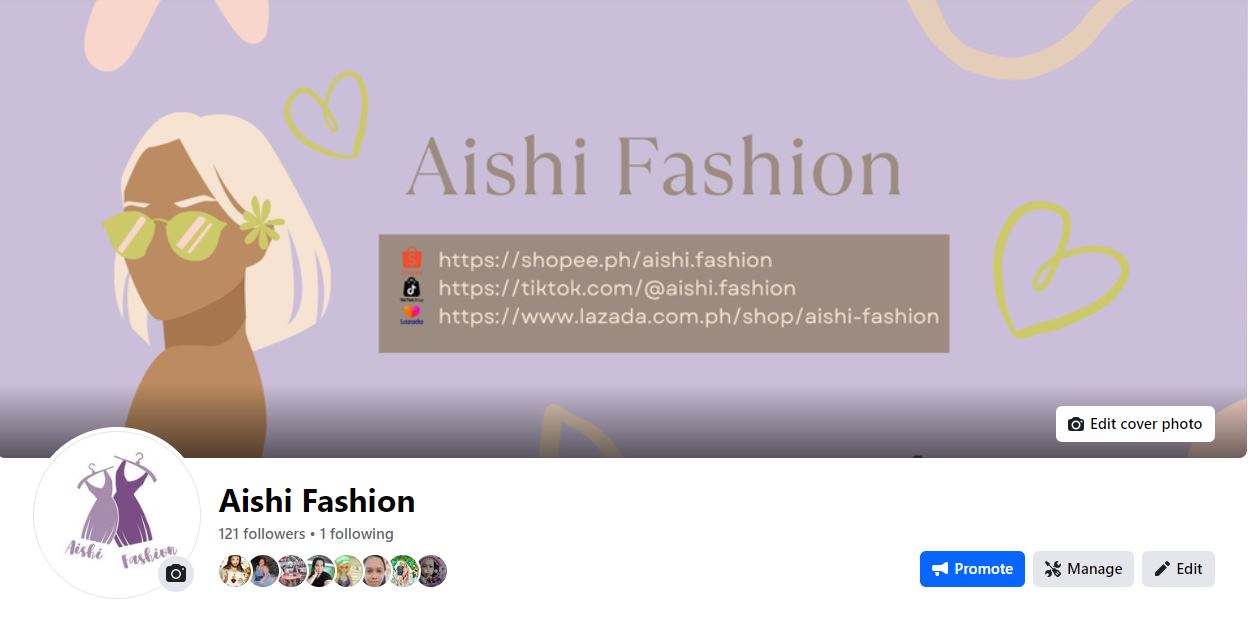Open the 121 followers list
Viewport: 1248px width, 618px height.
(x=262, y=534)
